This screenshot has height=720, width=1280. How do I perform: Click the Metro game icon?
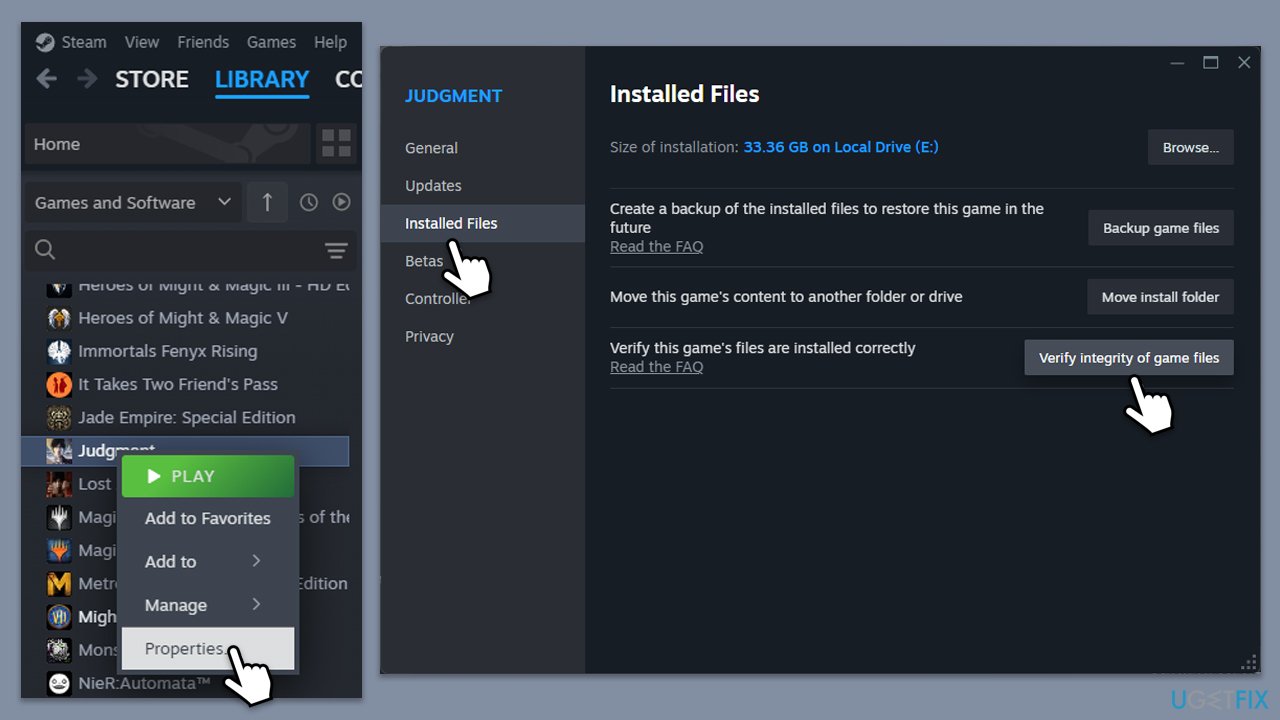tap(59, 583)
